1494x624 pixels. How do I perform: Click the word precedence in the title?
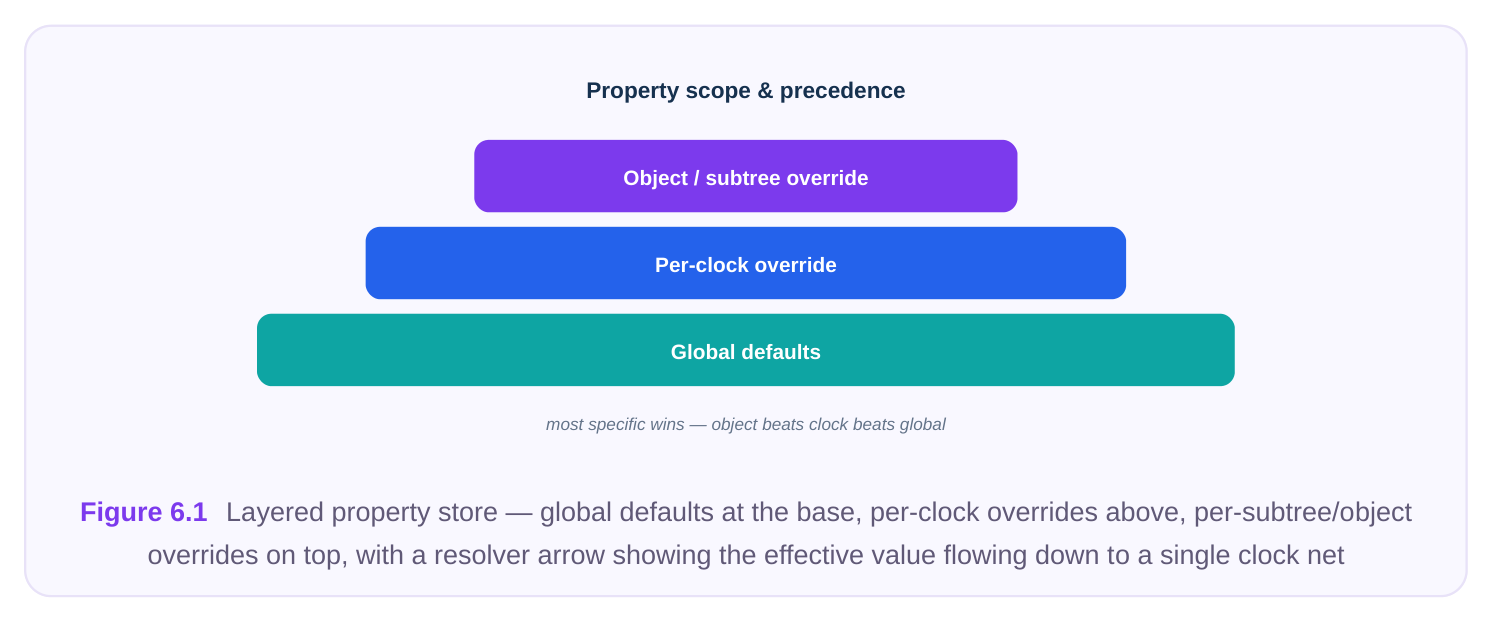[x=842, y=91]
